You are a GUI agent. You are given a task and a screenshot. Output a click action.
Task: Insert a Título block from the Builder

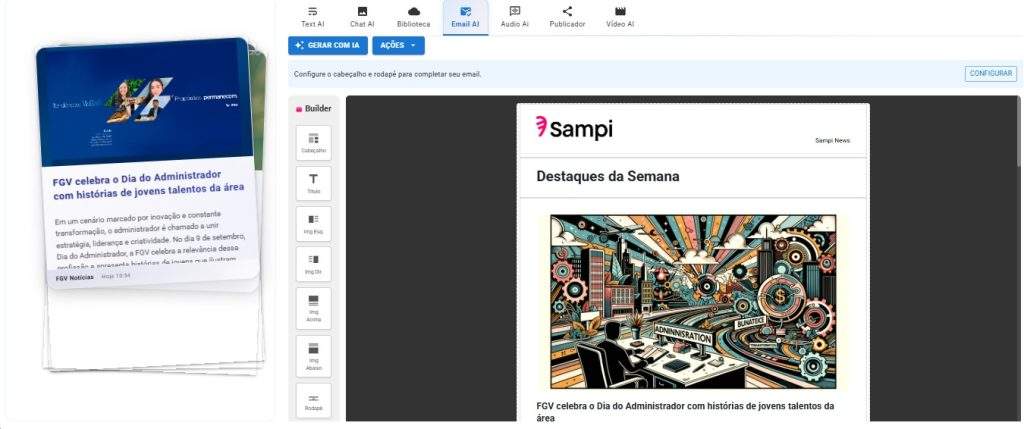pyautogui.click(x=313, y=183)
